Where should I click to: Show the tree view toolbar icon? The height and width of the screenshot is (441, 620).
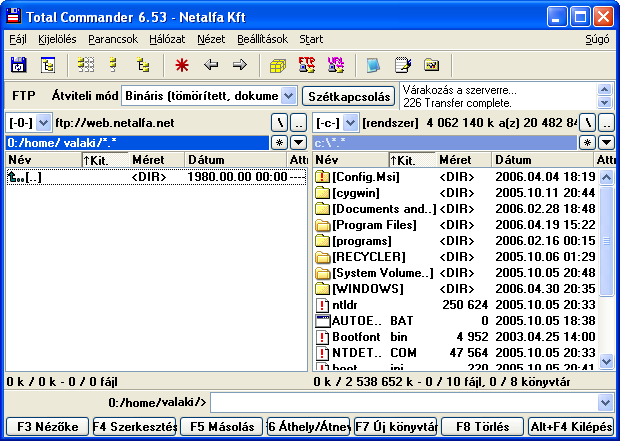point(143,65)
